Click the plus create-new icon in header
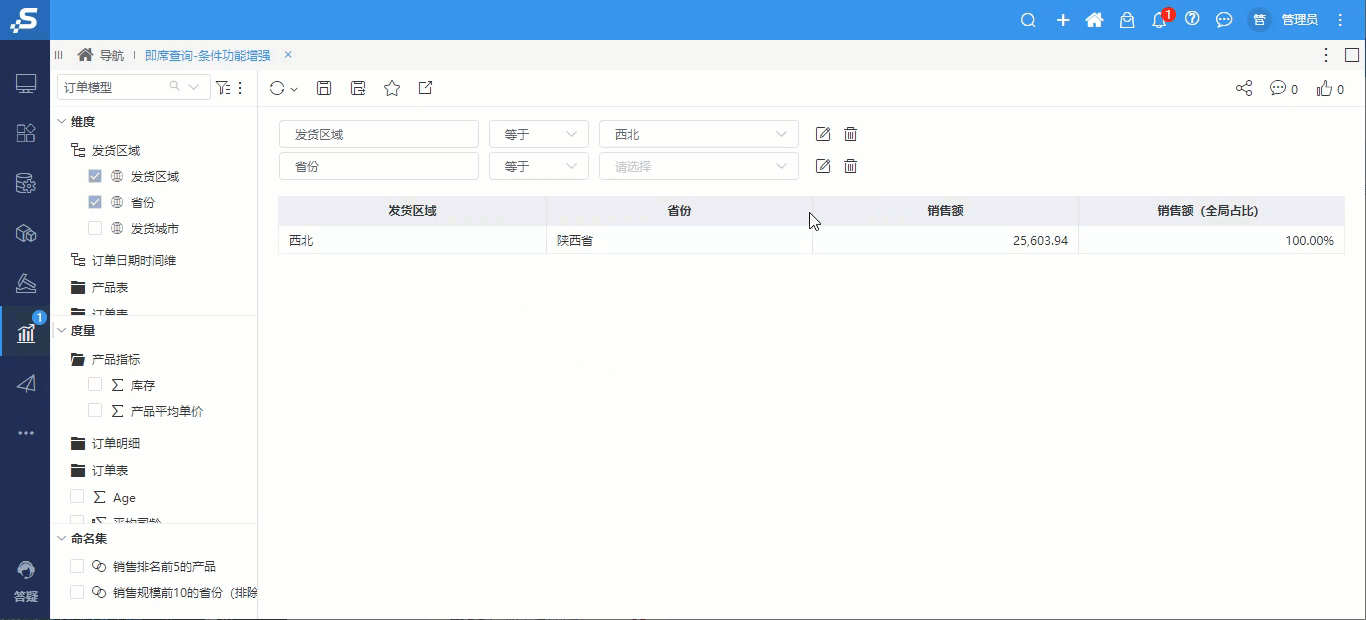Viewport: 1366px width, 620px height. coord(1063,20)
